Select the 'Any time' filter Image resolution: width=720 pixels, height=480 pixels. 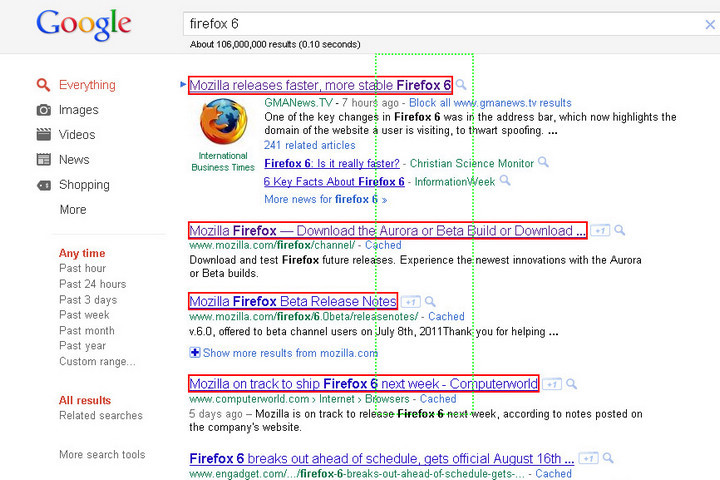pos(82,254)
